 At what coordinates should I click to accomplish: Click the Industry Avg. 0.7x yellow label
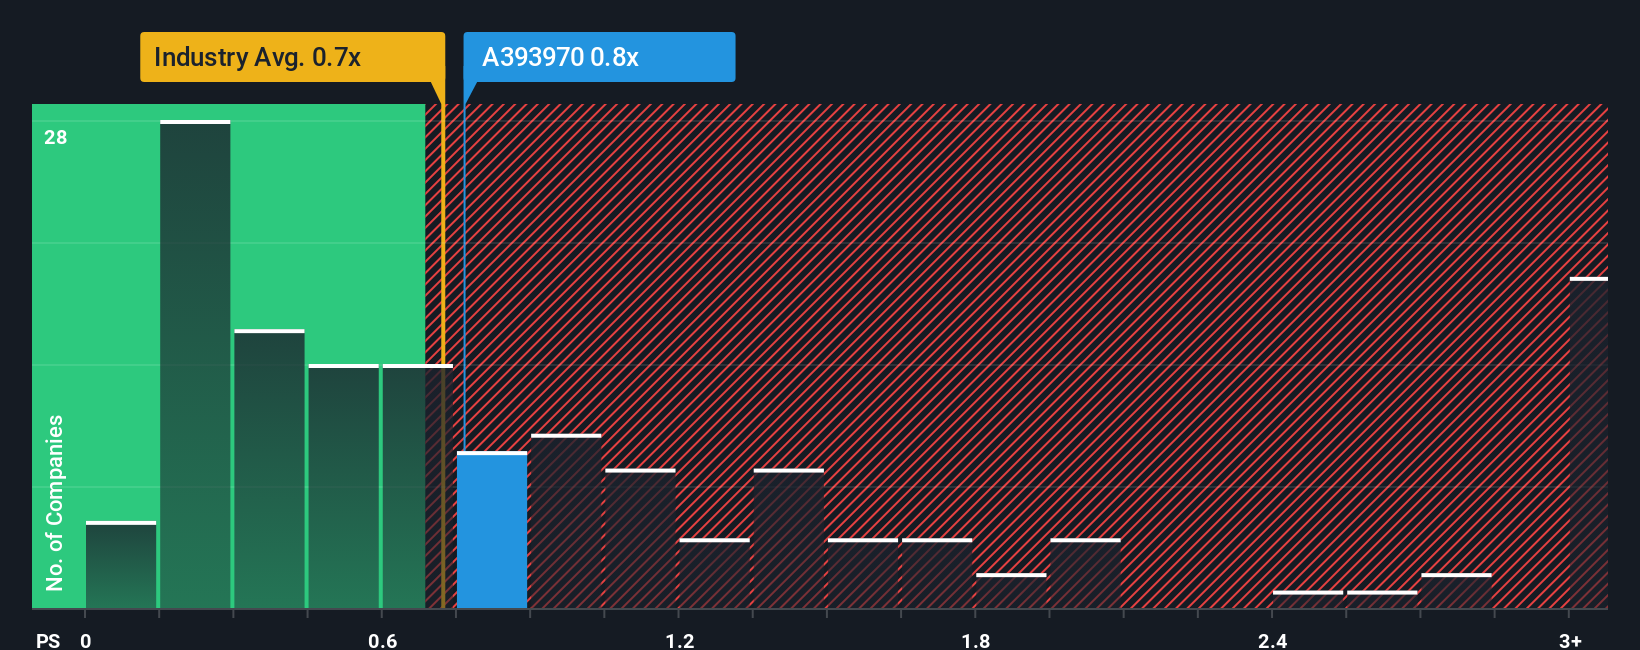click(x=292, y=57)
